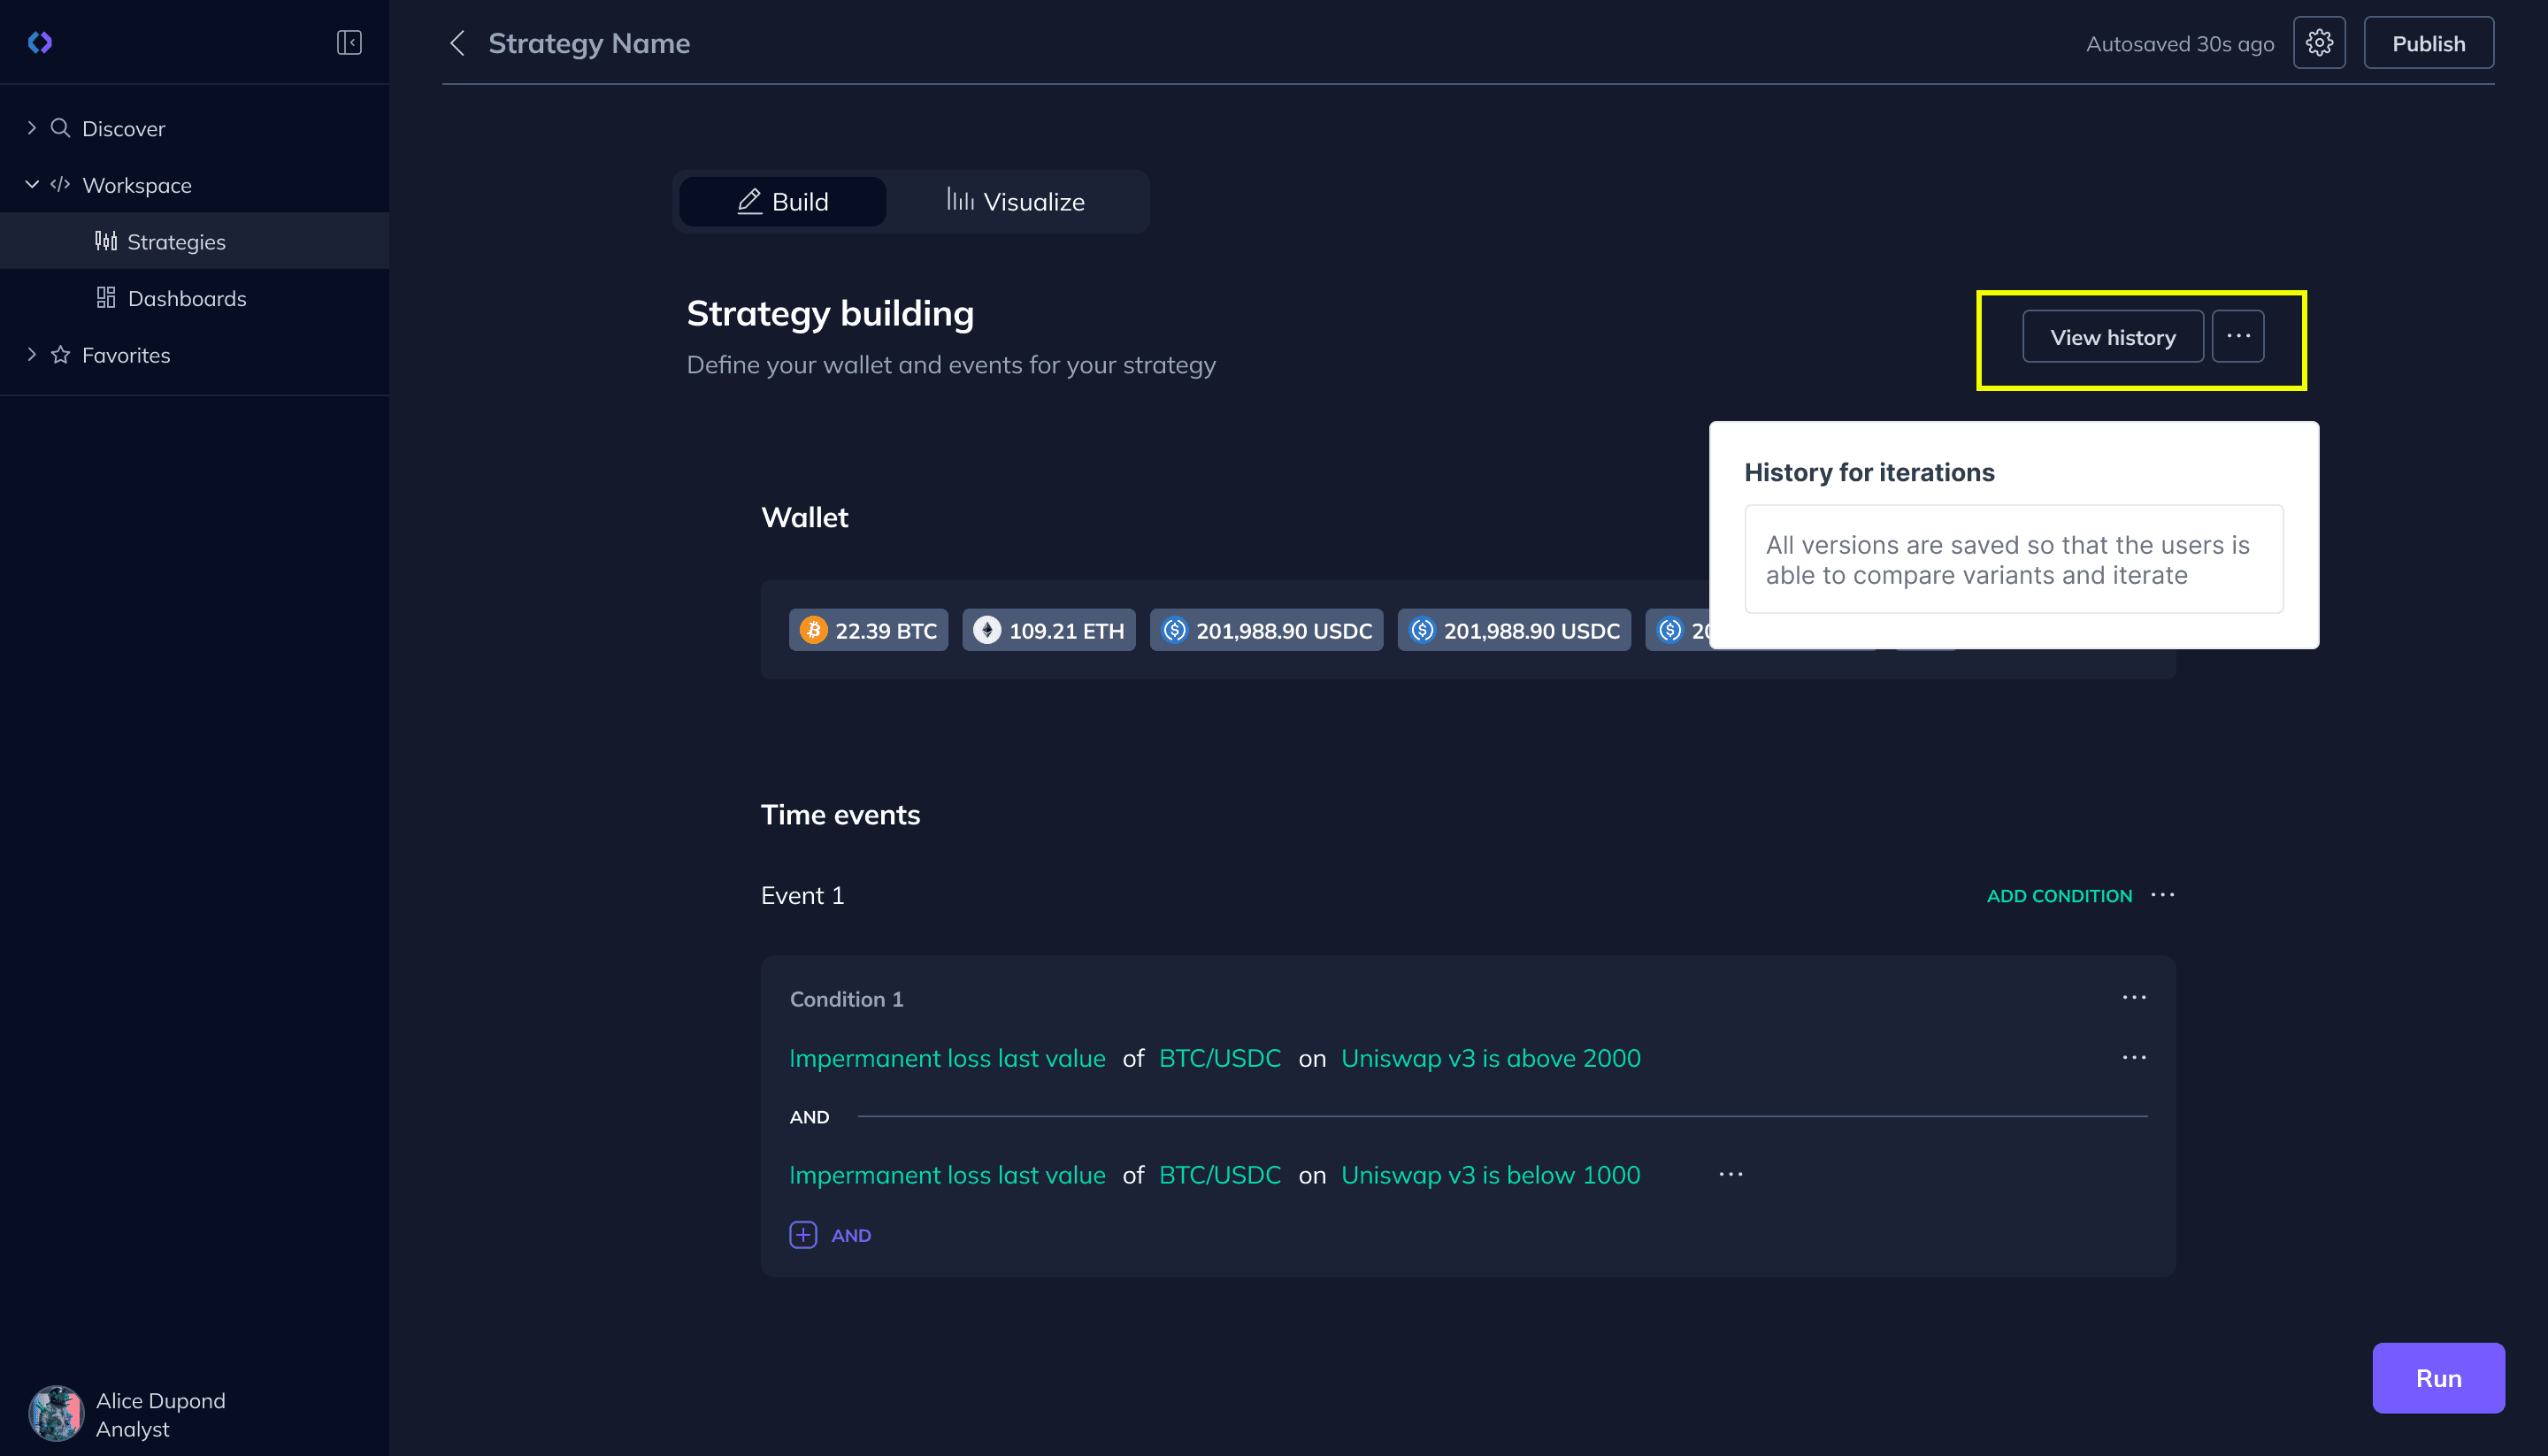The image size is (2548, 1456).
Task: Click the Publish button
Action: click(2428, 43)
